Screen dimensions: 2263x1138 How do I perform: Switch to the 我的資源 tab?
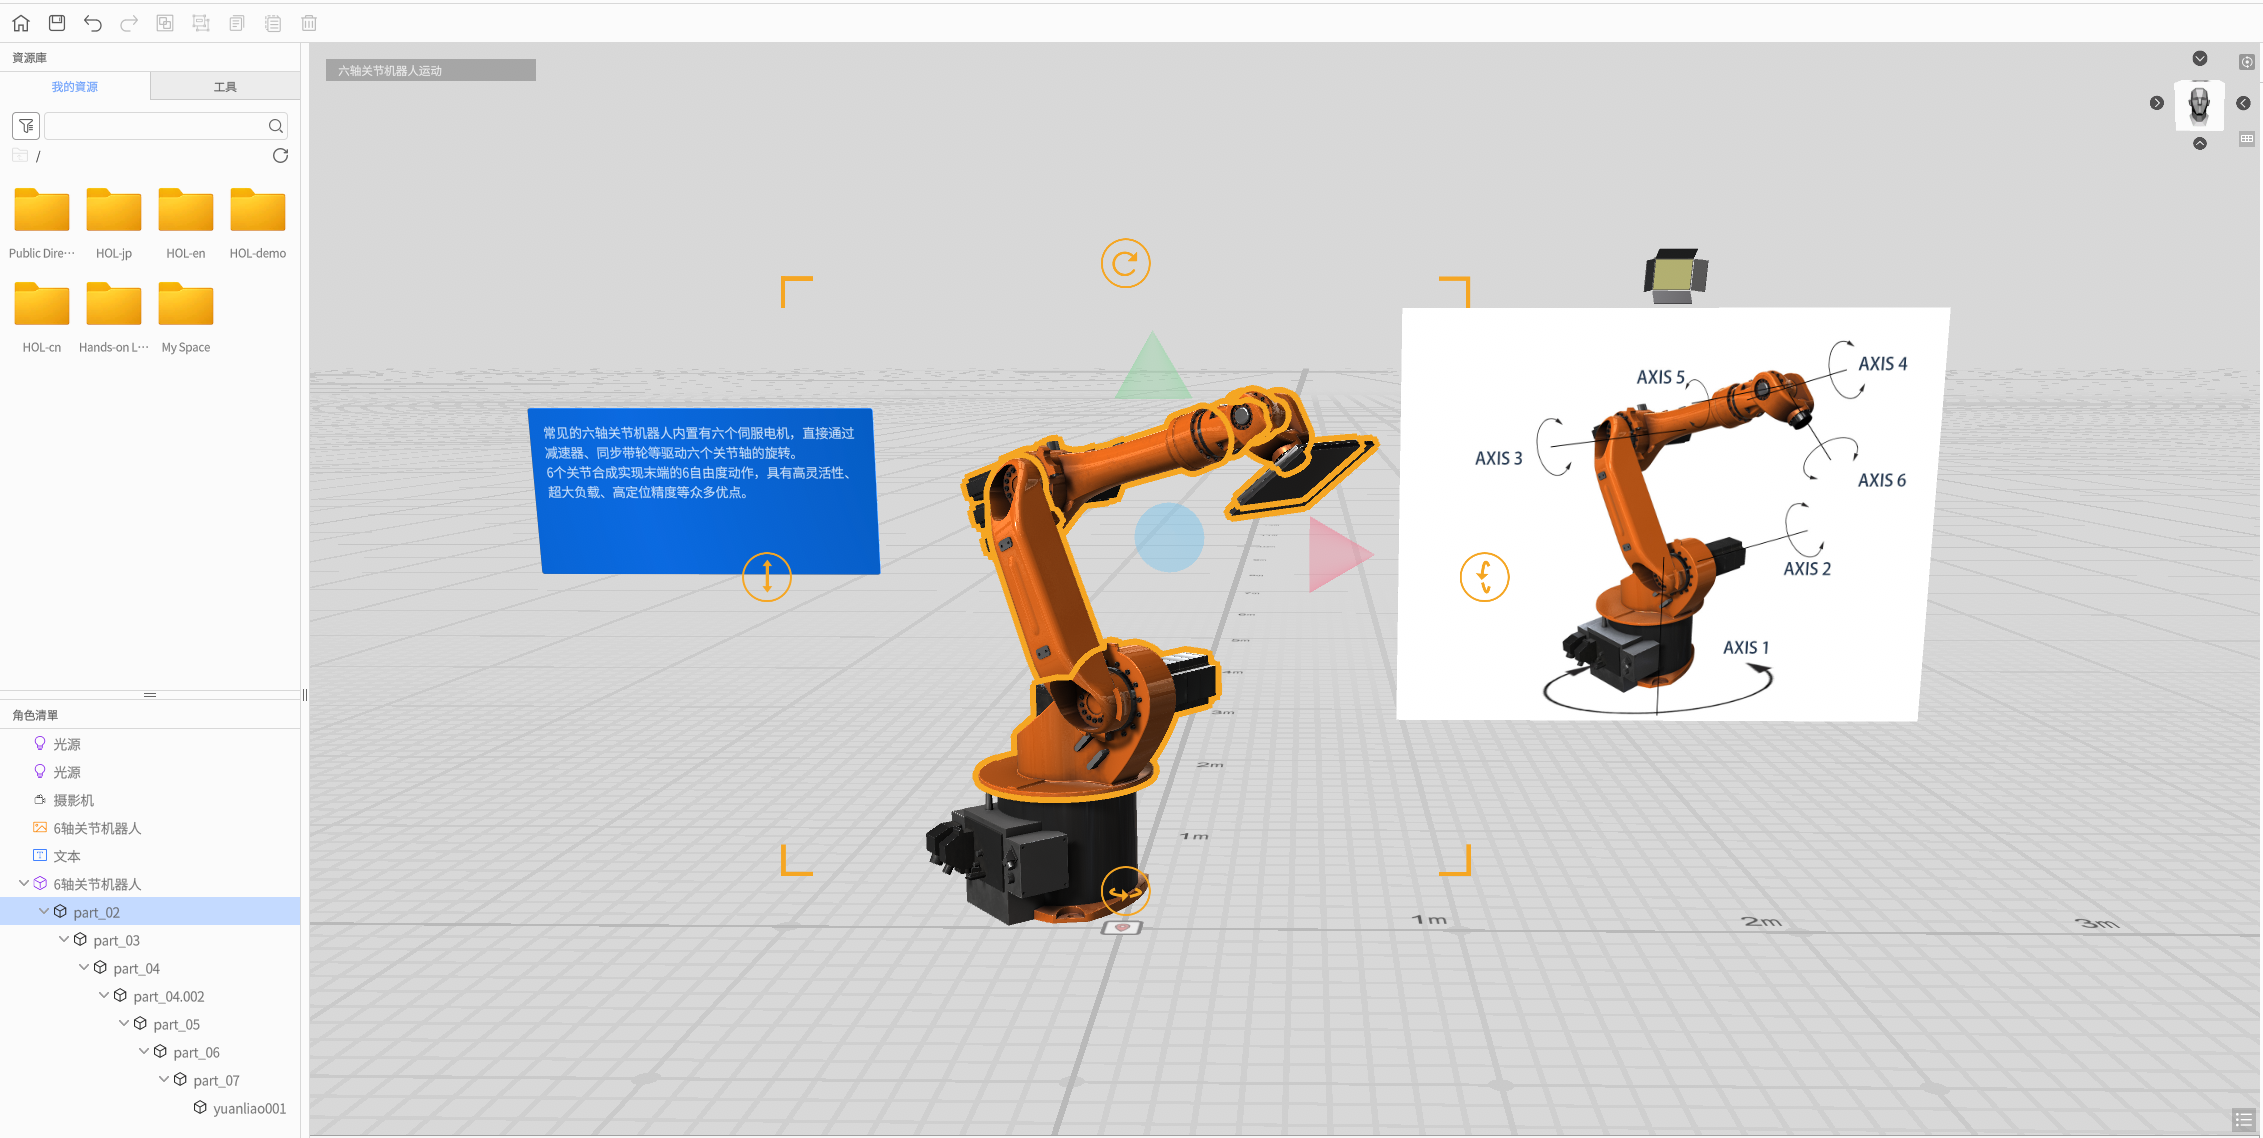tap(75, 87)
